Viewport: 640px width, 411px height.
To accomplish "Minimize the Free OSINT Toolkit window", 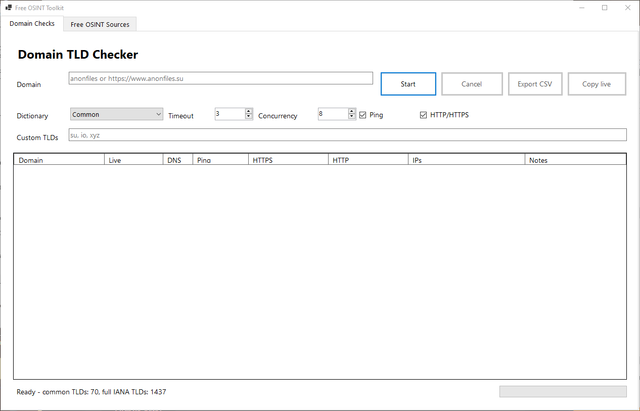I will point(582,8).
